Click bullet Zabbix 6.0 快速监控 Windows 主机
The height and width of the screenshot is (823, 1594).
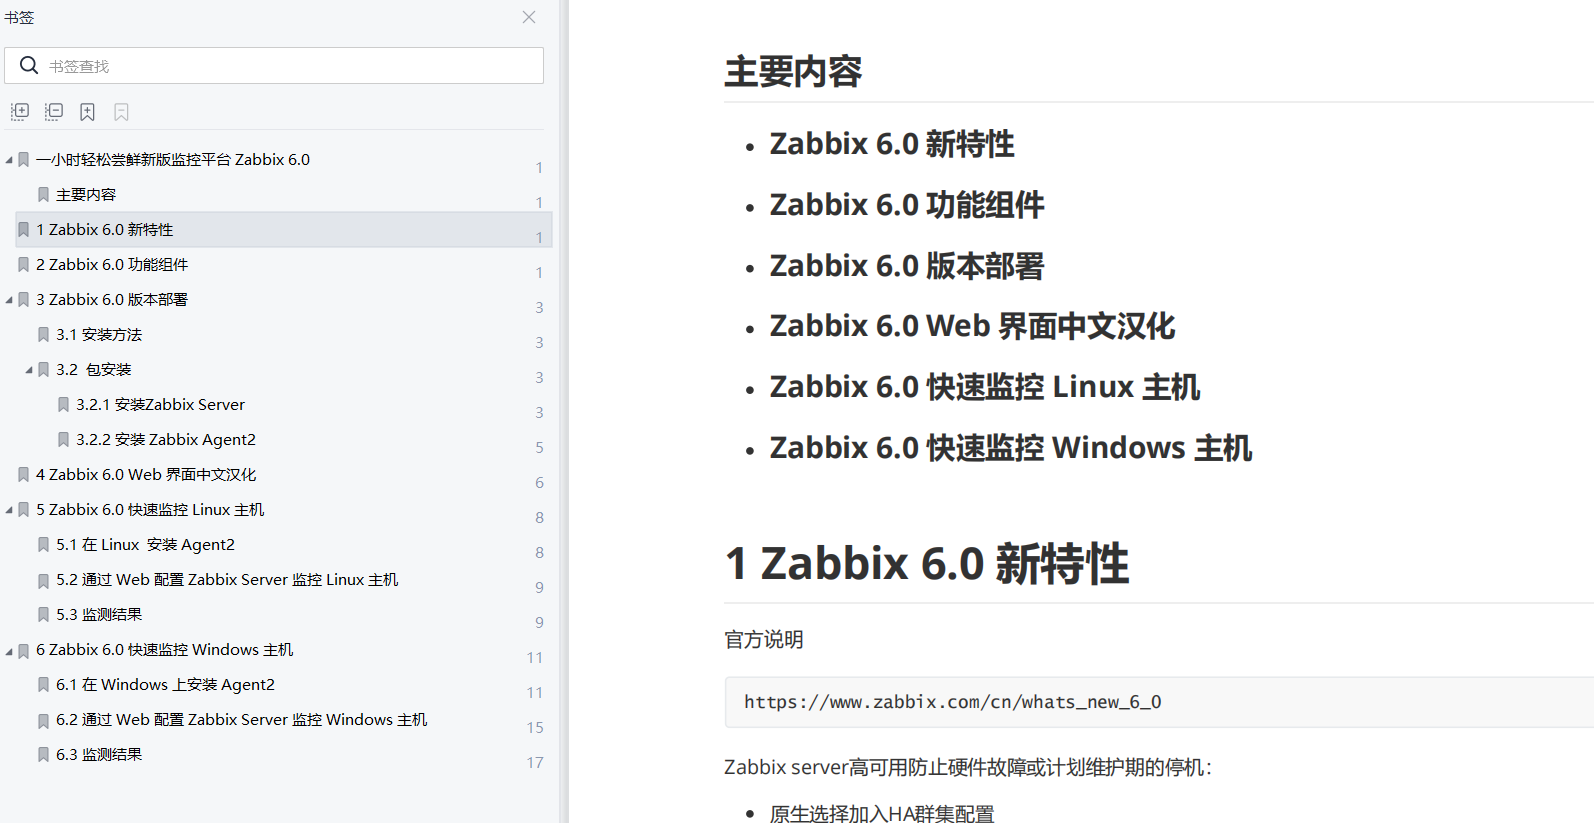(1011, 448)
